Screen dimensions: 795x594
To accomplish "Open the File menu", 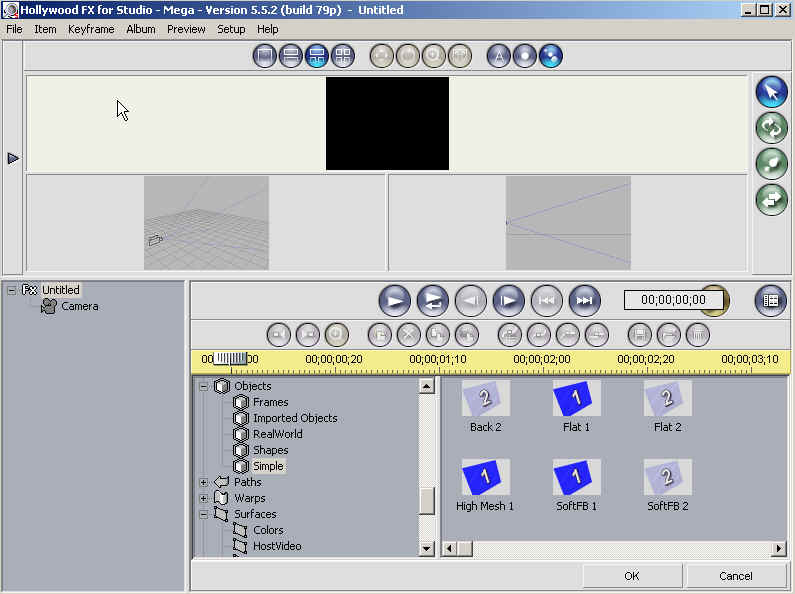I will pos(14,29).
